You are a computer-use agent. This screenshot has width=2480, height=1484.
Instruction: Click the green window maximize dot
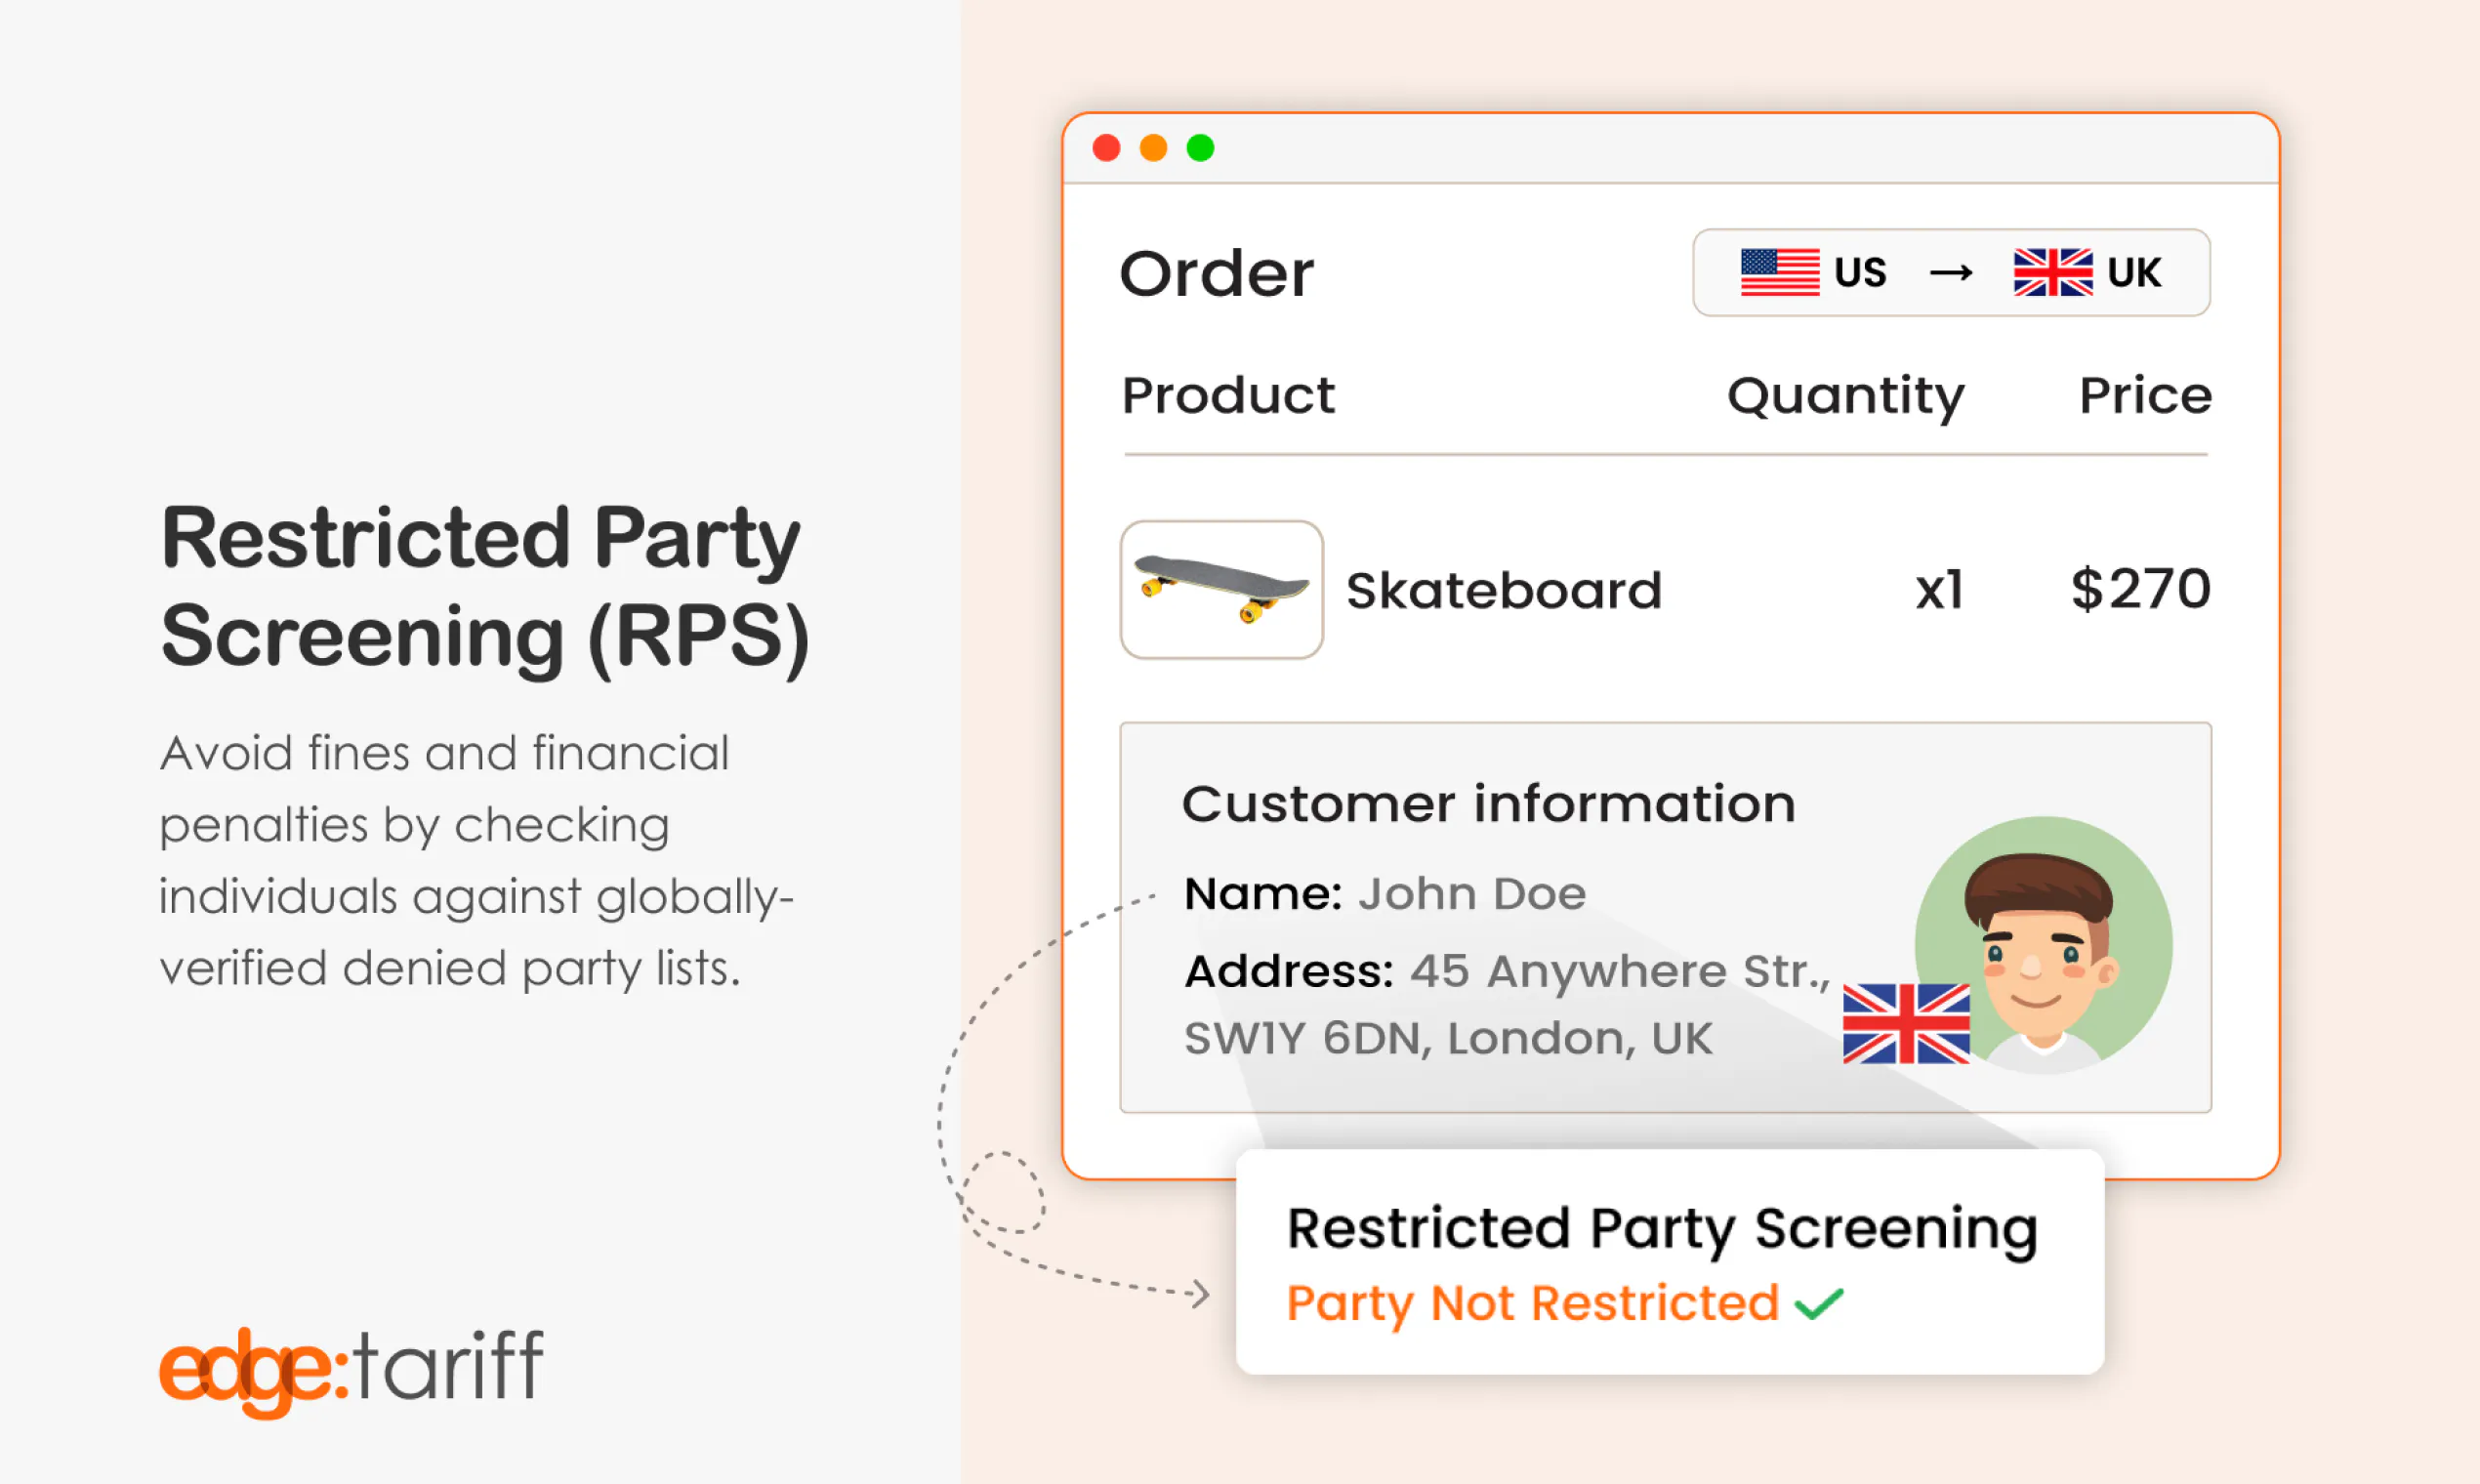click(1200, 148)
